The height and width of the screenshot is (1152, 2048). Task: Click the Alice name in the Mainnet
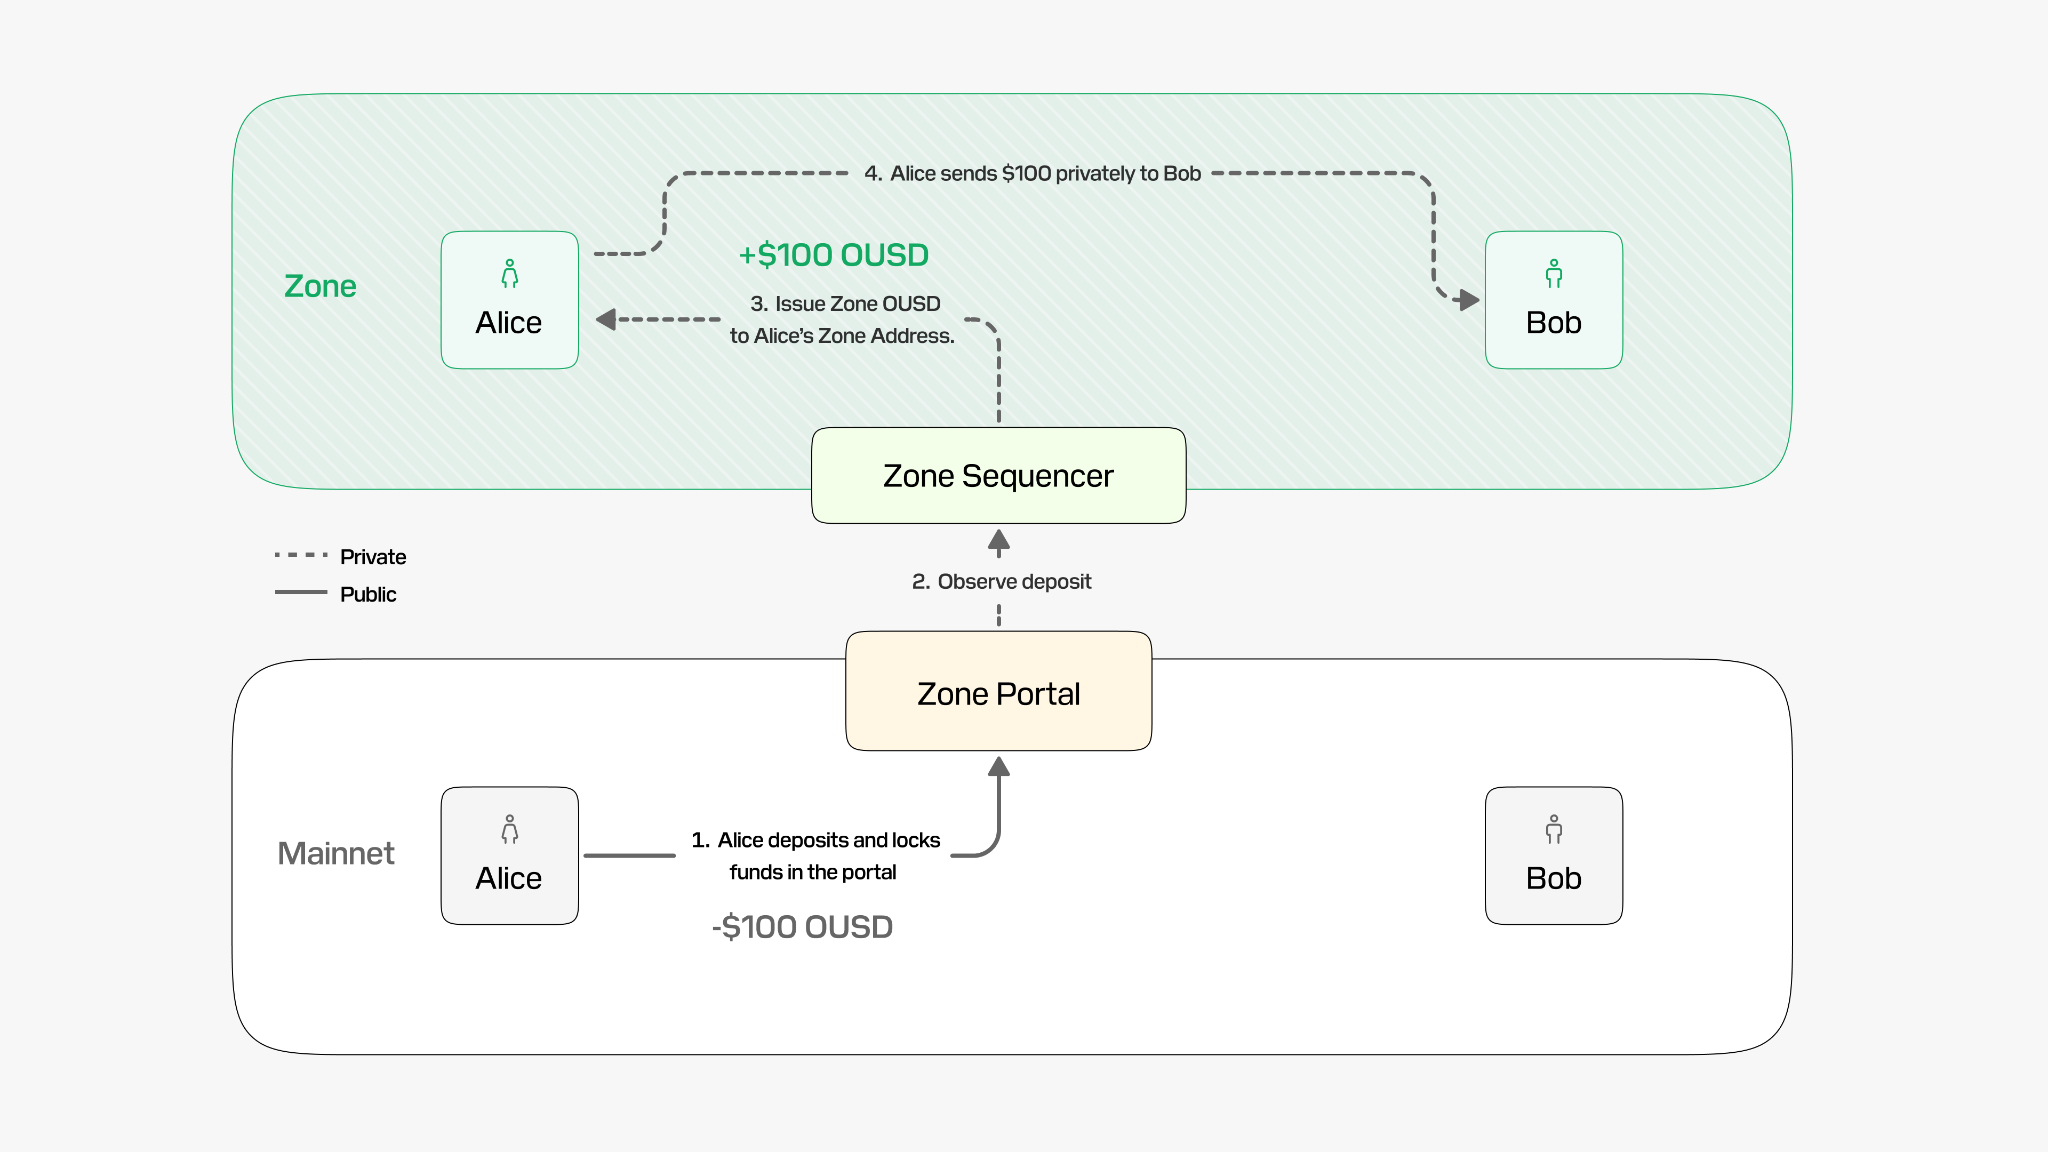pyautogui.click(x=509, y=878)
